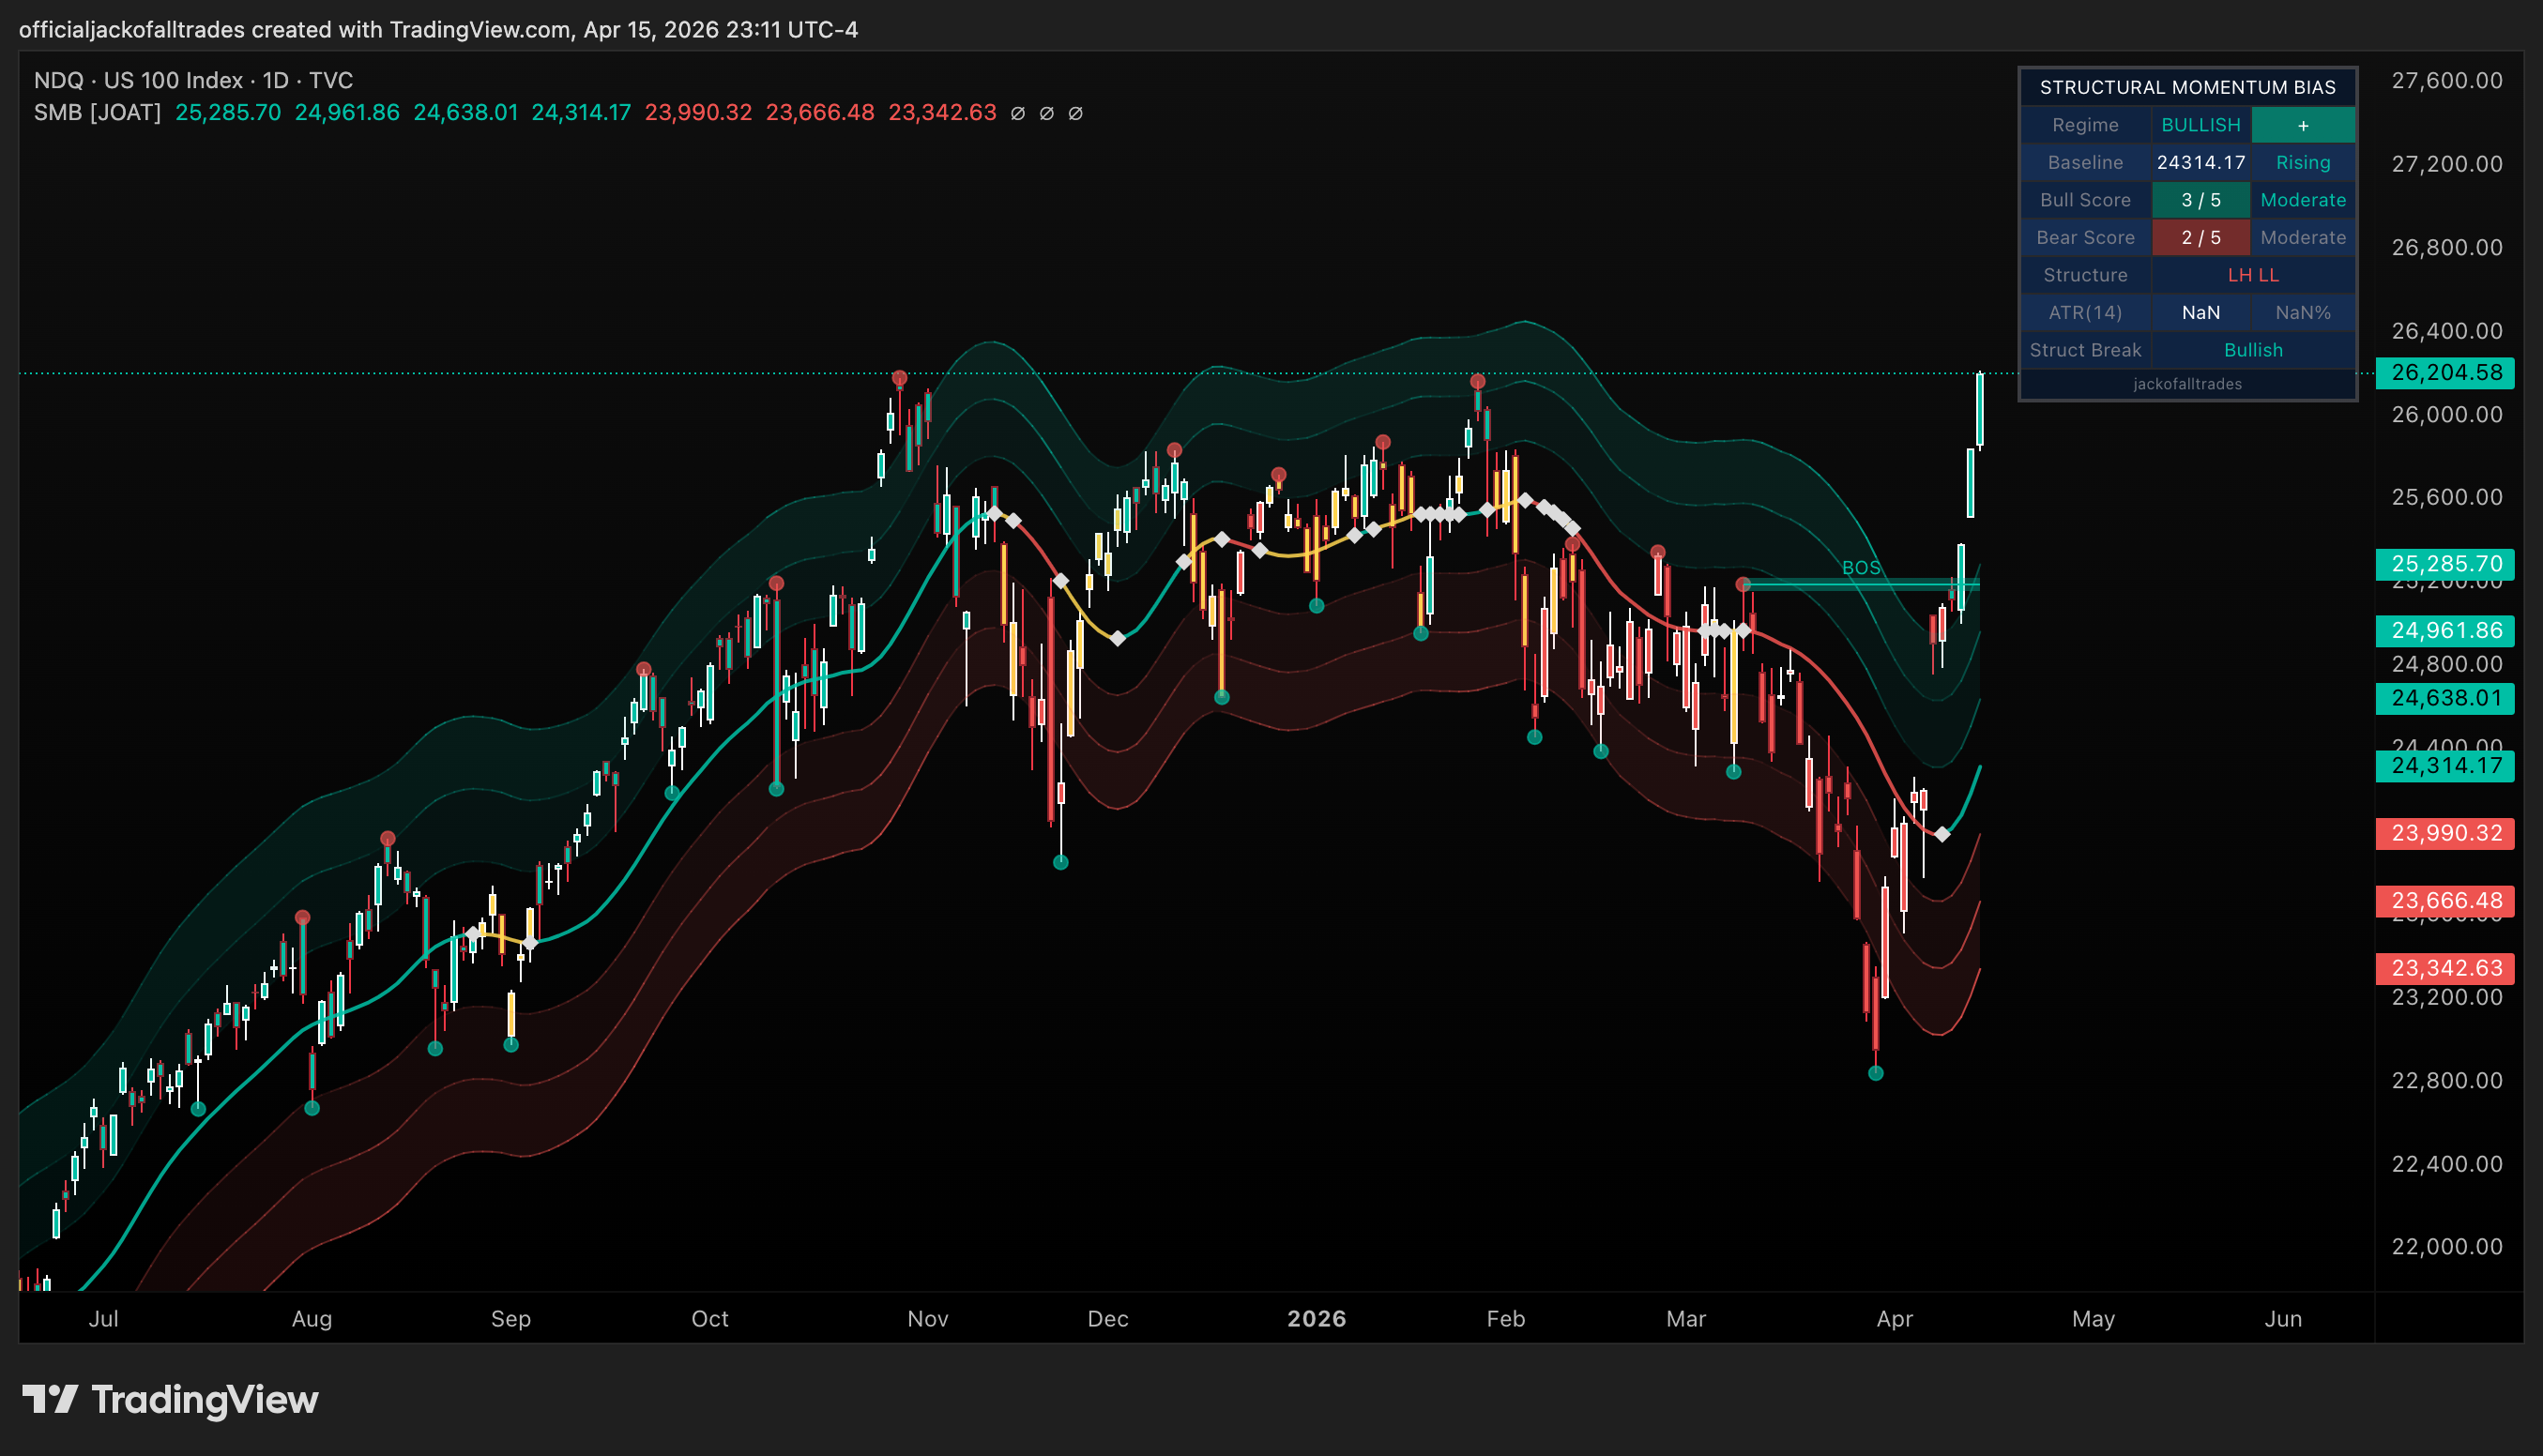Viewport: 2543px width, 1456px height.
Task: Select the NaN% cell in the ATR row
Action: [x=2302, y=312]
